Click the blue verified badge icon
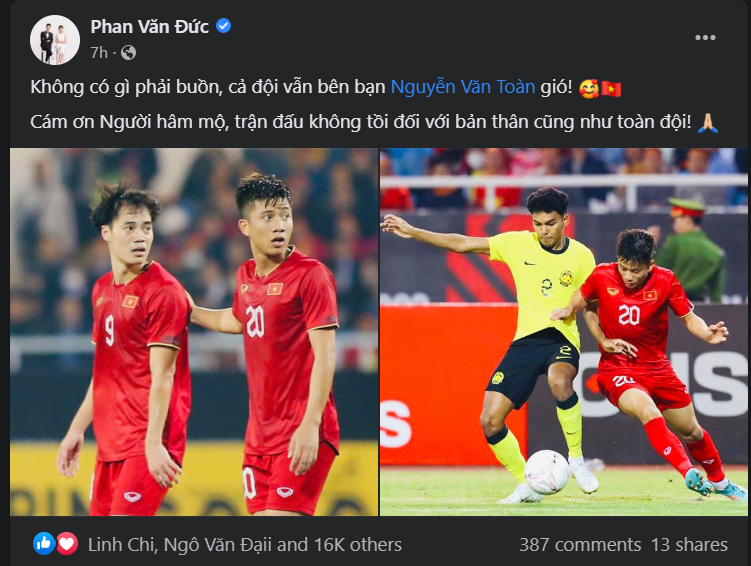The image size is (751, 566). tap(224, 26)
